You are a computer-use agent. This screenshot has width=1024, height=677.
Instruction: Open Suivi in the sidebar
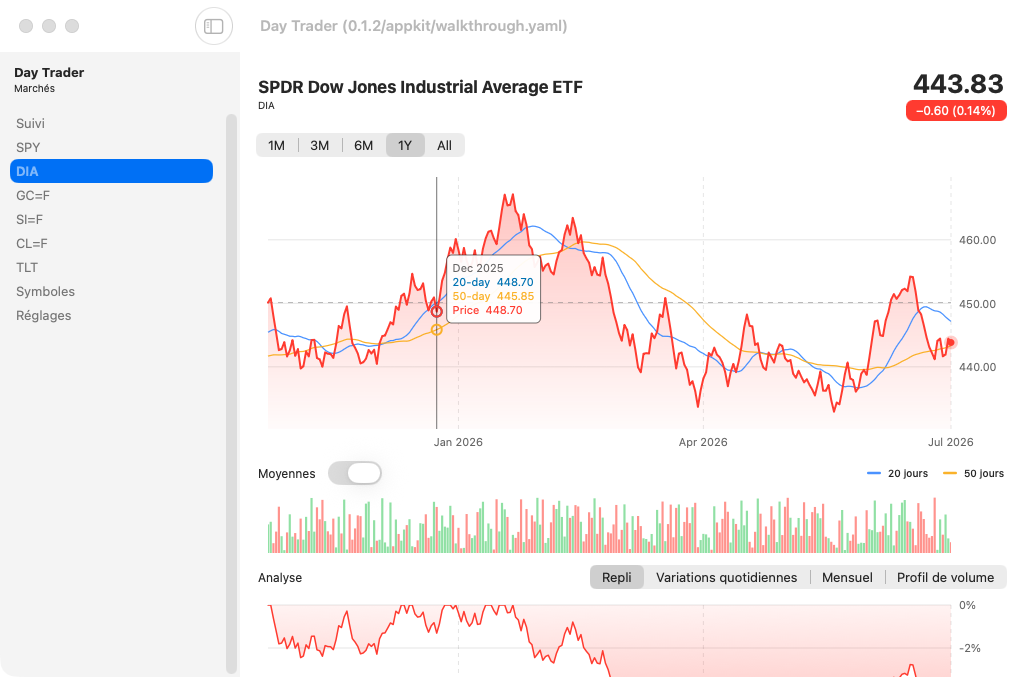coord(111,123)
